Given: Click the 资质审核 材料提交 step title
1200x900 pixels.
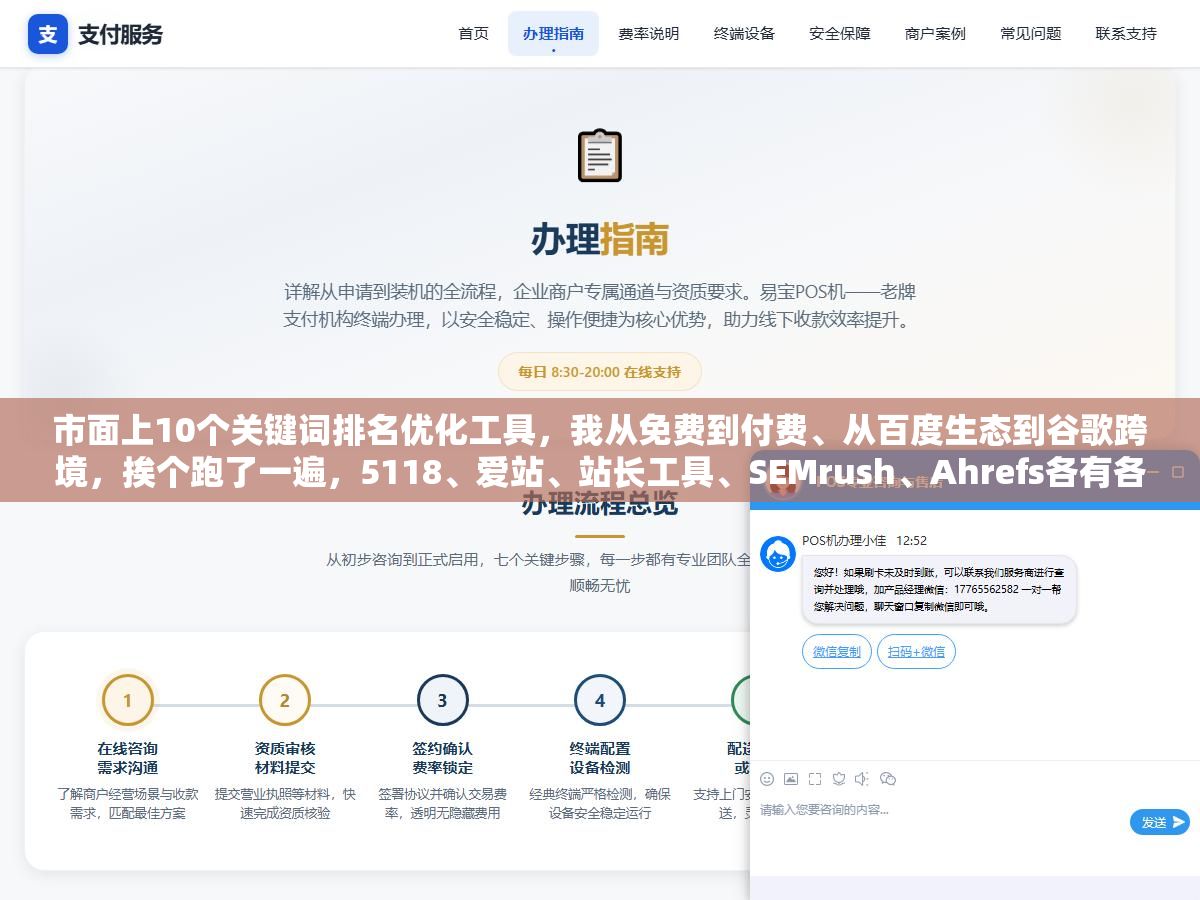Looking at the screenshot, I should [x=285, y=758].
